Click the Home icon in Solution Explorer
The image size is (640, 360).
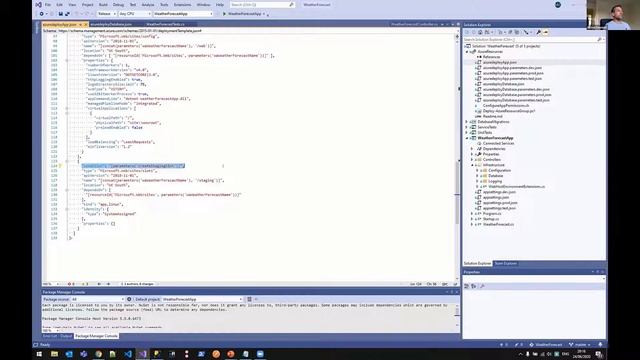480,32
